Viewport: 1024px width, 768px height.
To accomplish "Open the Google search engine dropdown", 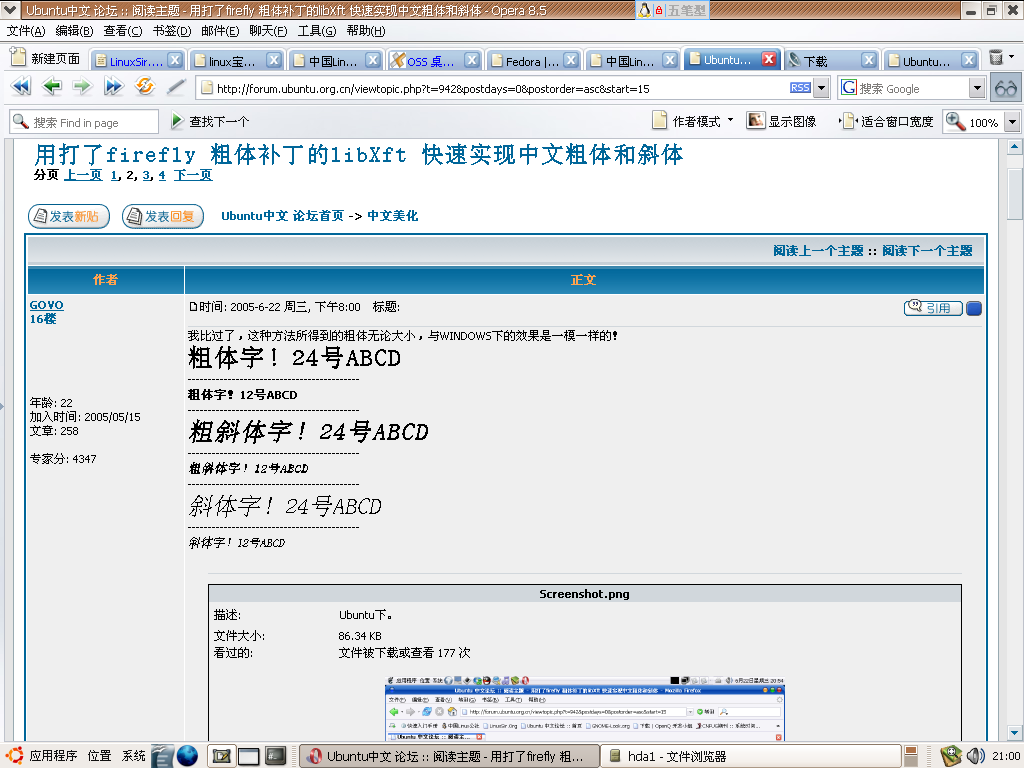I will pos(977,88).
